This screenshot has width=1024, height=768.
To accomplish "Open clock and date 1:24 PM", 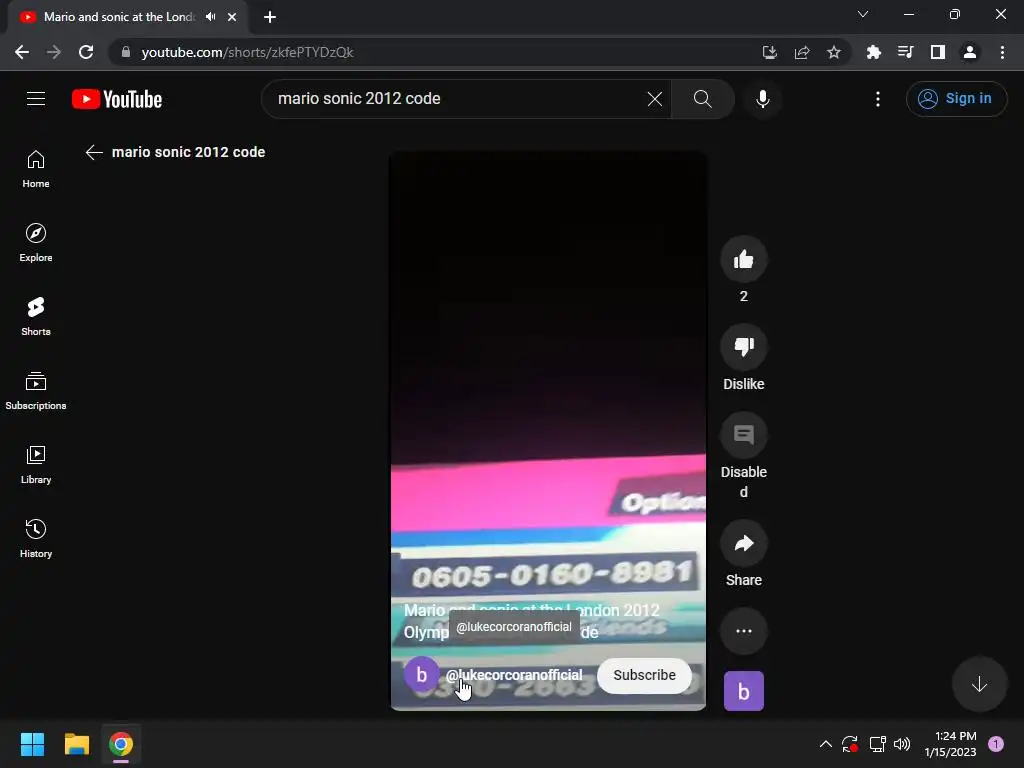I will coord(950,744).
